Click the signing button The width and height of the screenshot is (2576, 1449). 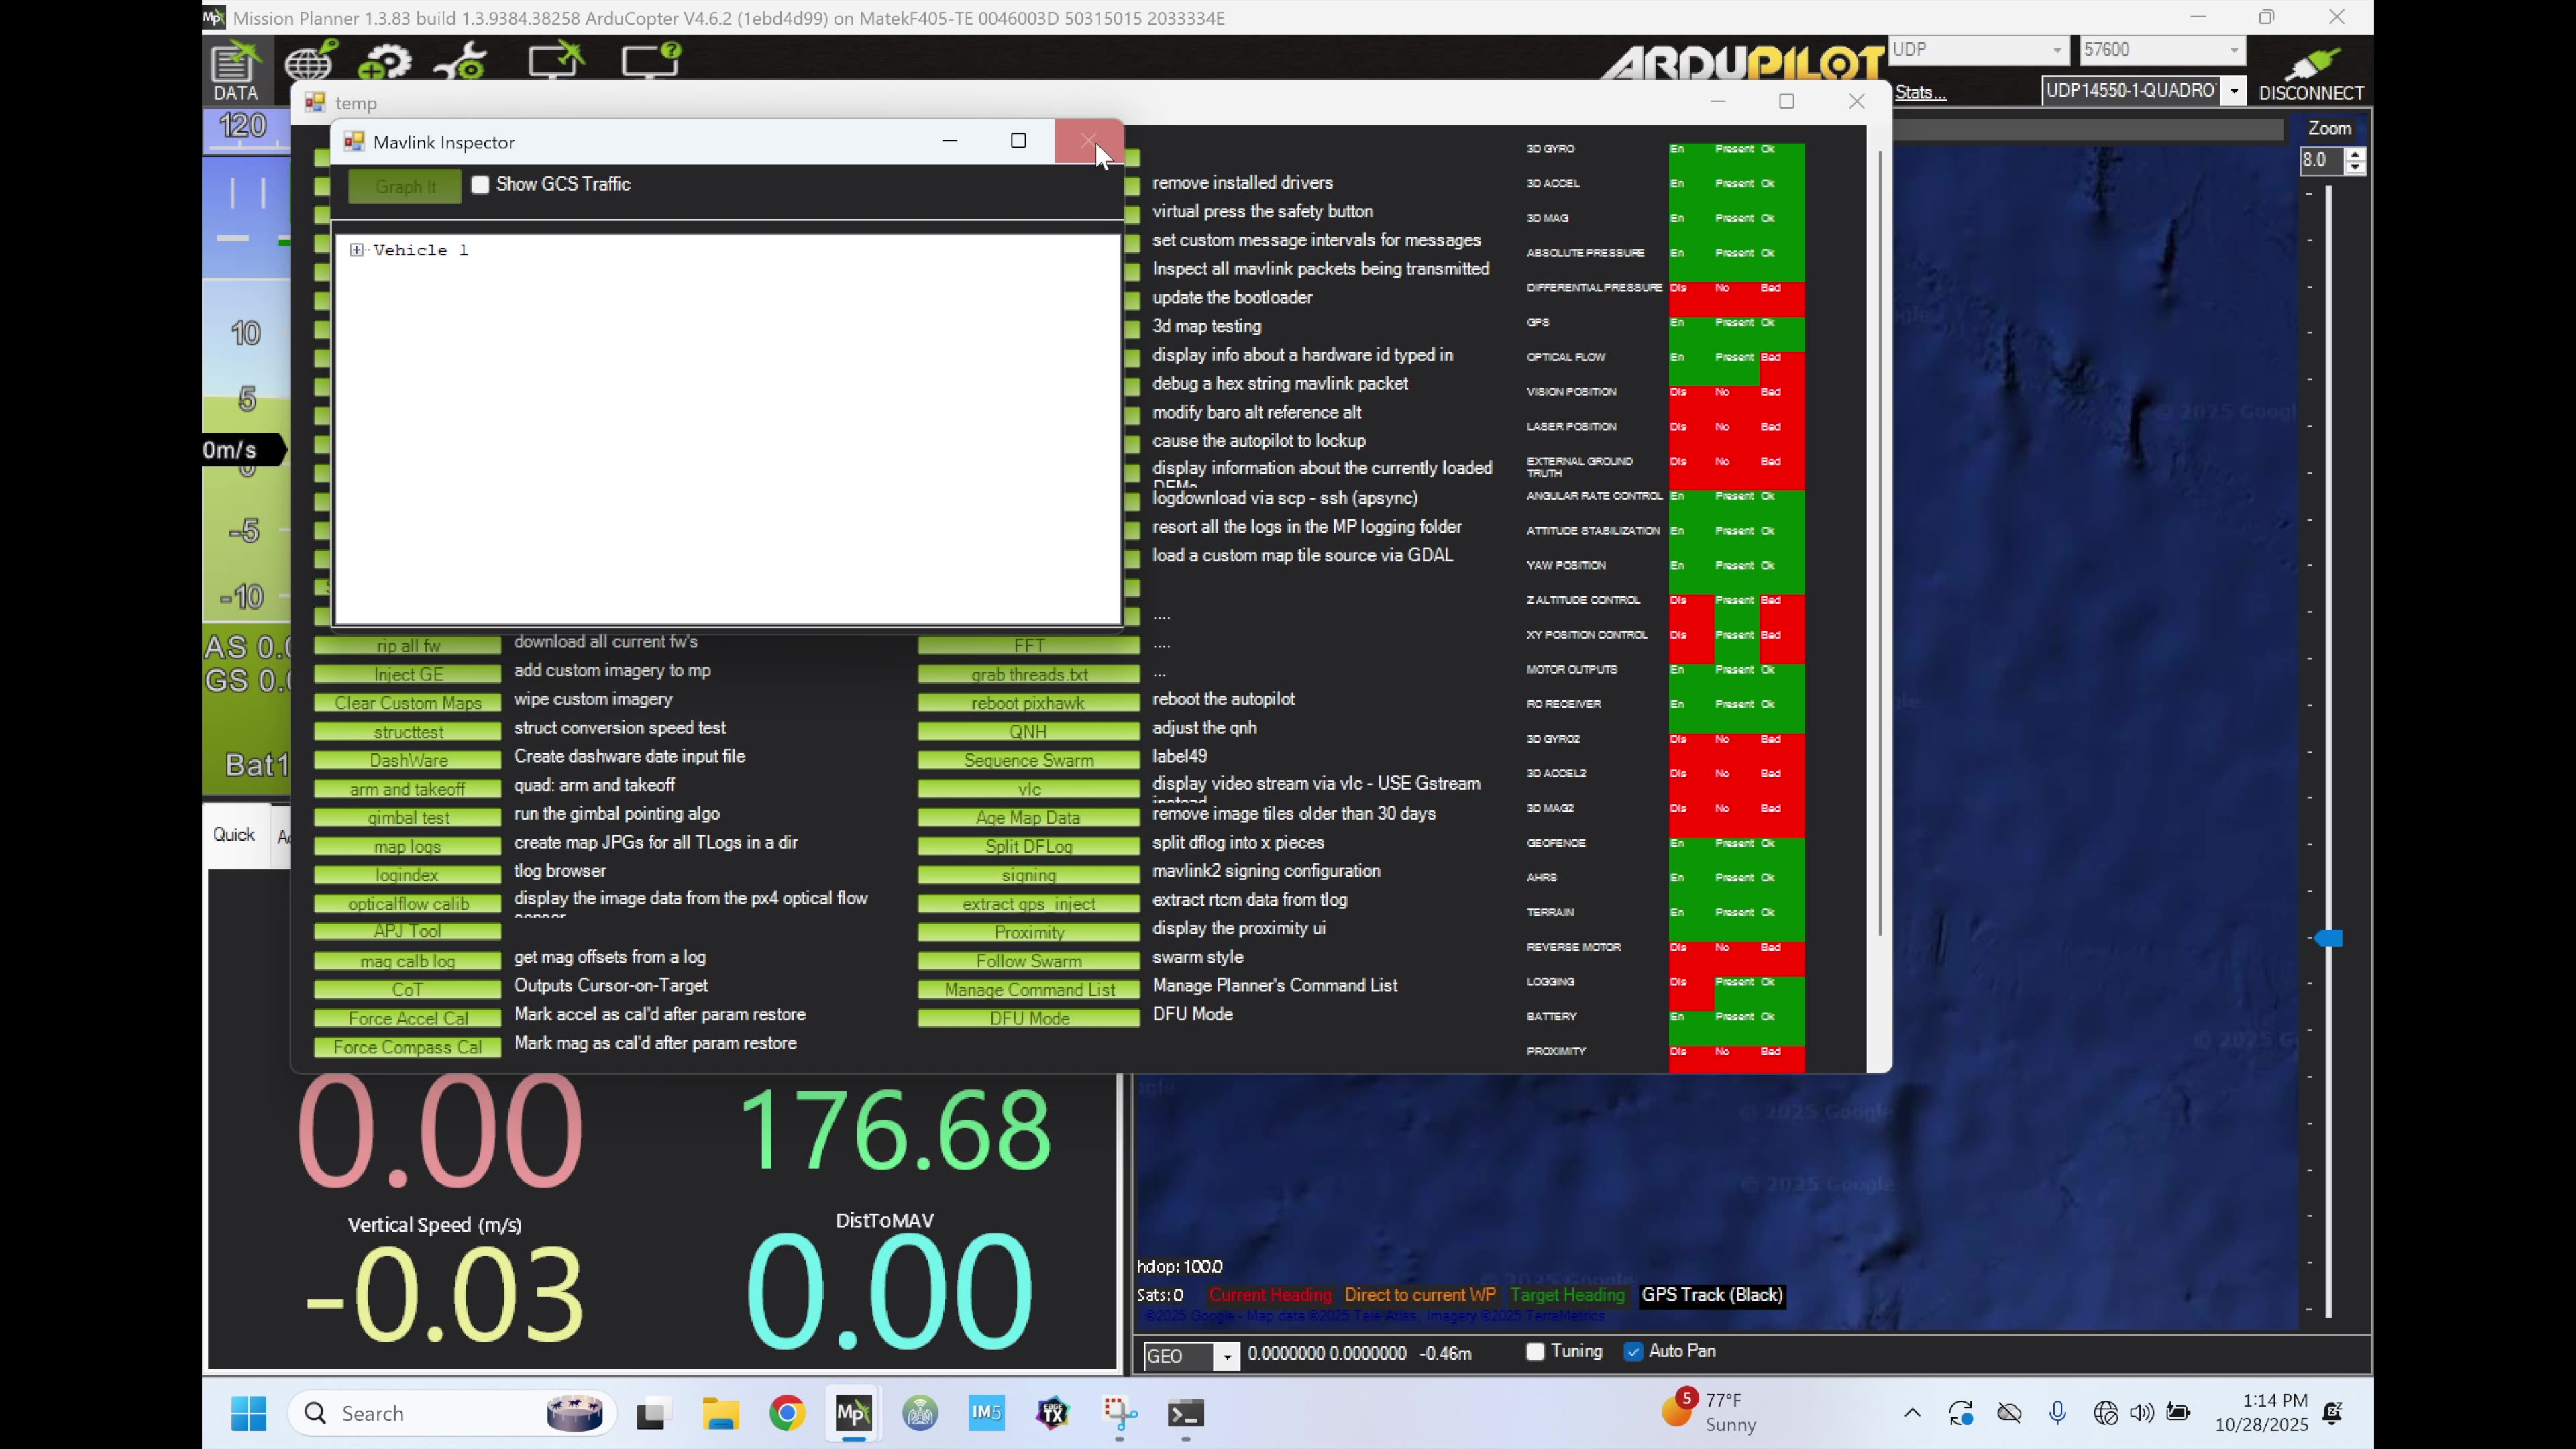point(1028,875)
